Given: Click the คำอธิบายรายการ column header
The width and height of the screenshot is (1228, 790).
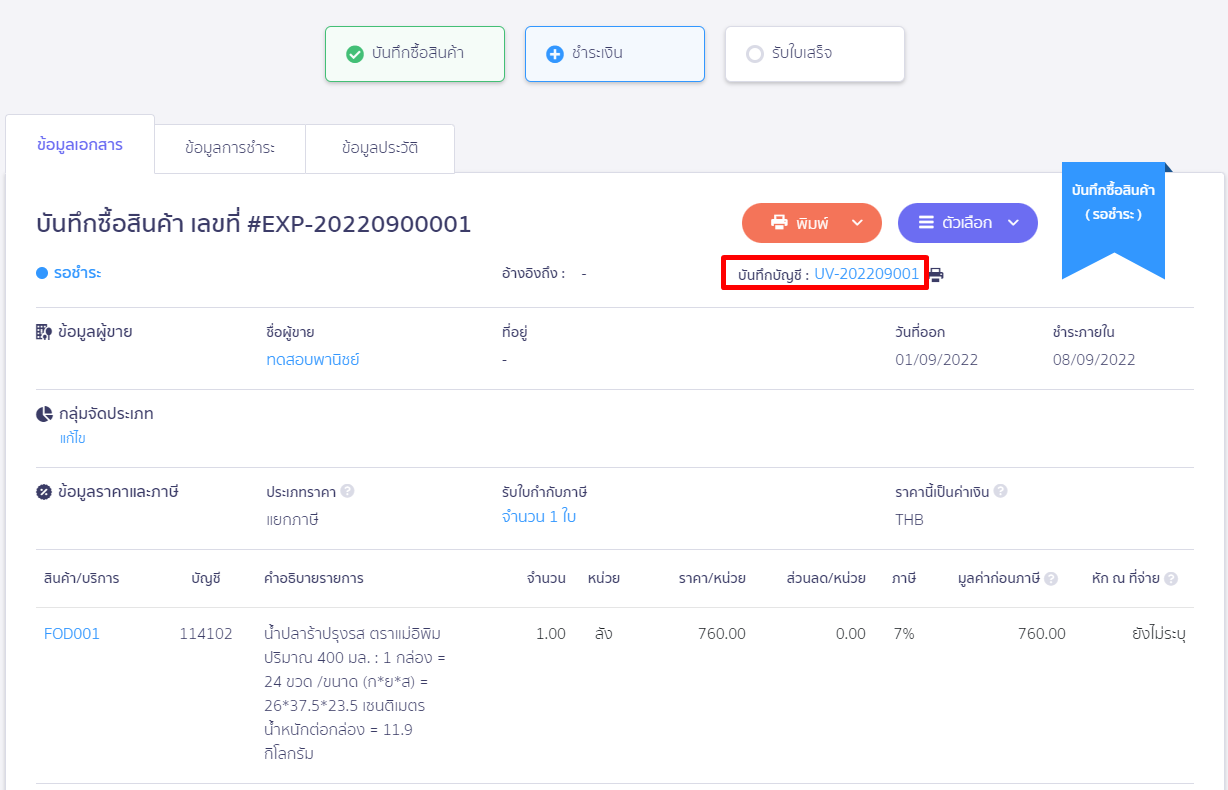Looking at the screenshot, I should [x=313, y=578].
